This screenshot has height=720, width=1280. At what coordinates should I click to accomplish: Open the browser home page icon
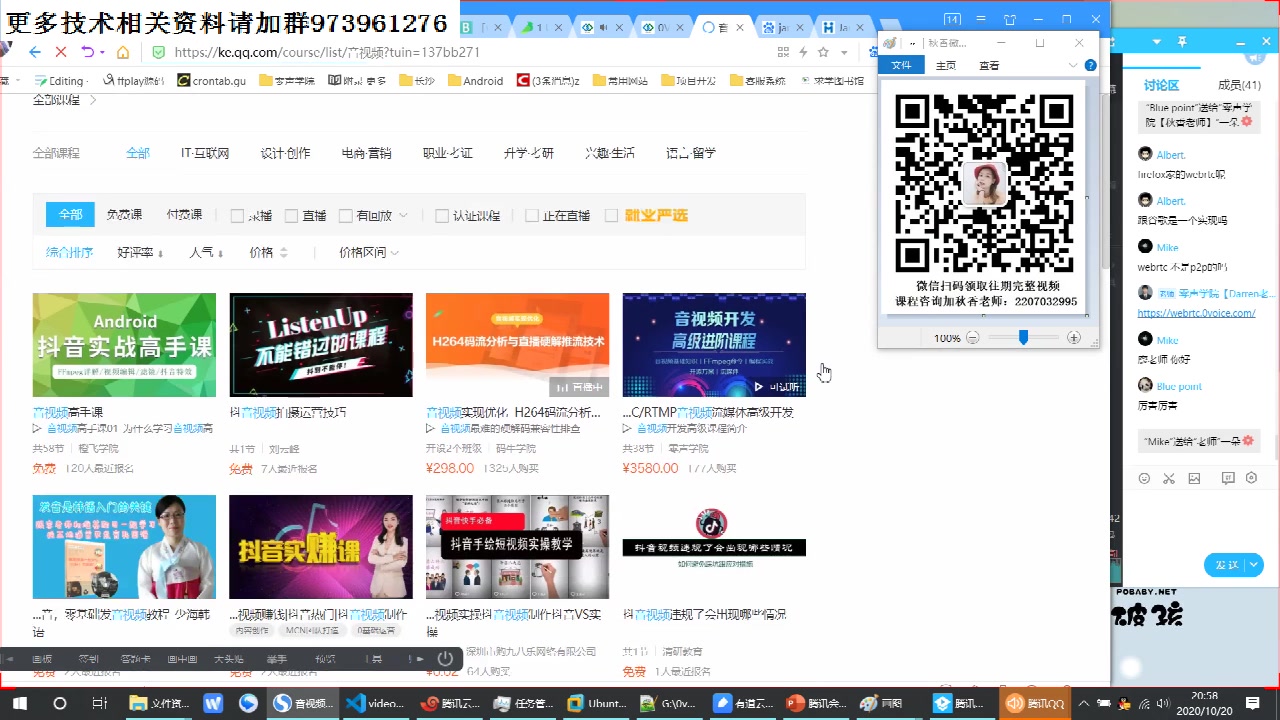123,52
